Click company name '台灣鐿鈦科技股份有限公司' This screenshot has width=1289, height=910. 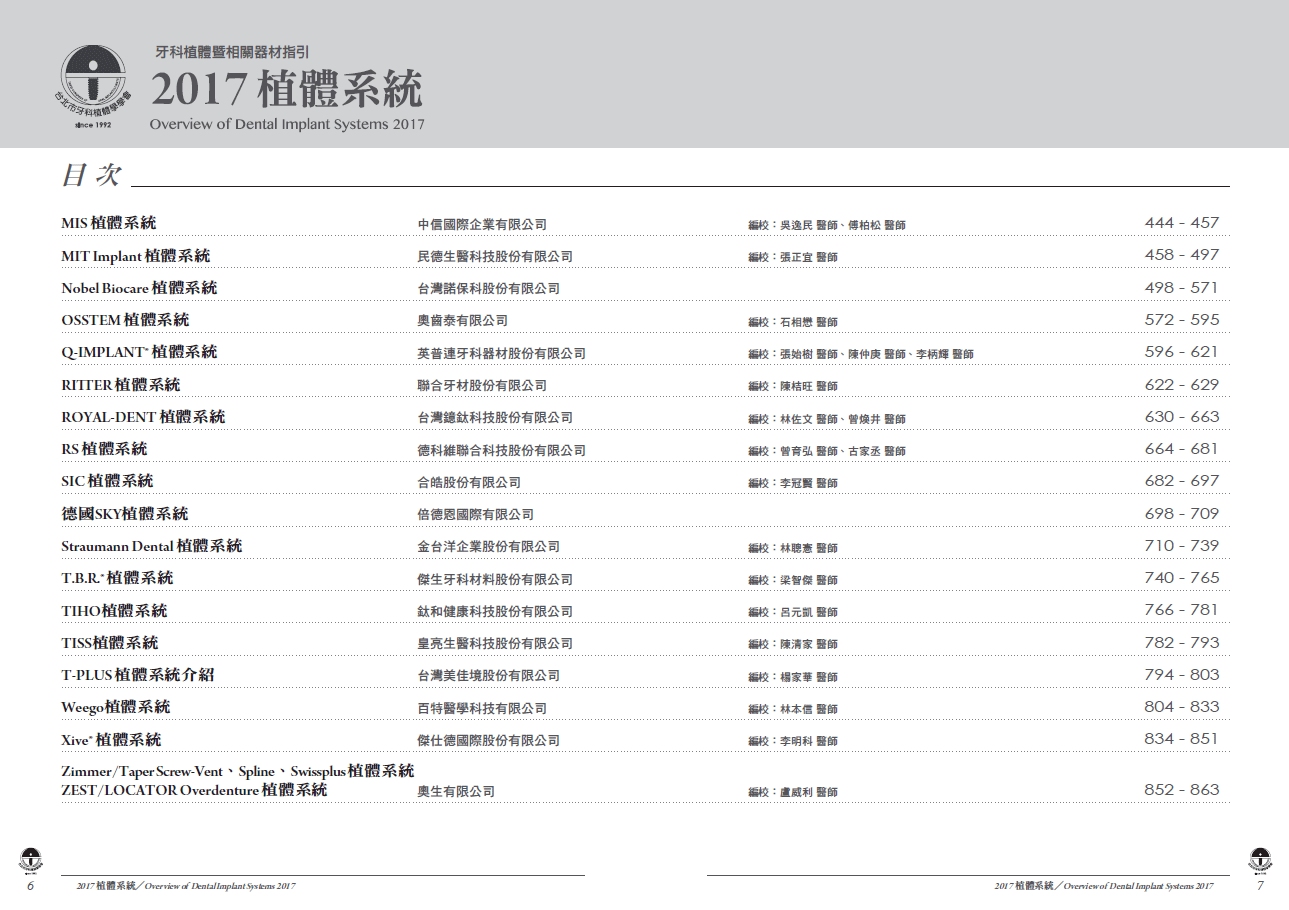[495, 418]
